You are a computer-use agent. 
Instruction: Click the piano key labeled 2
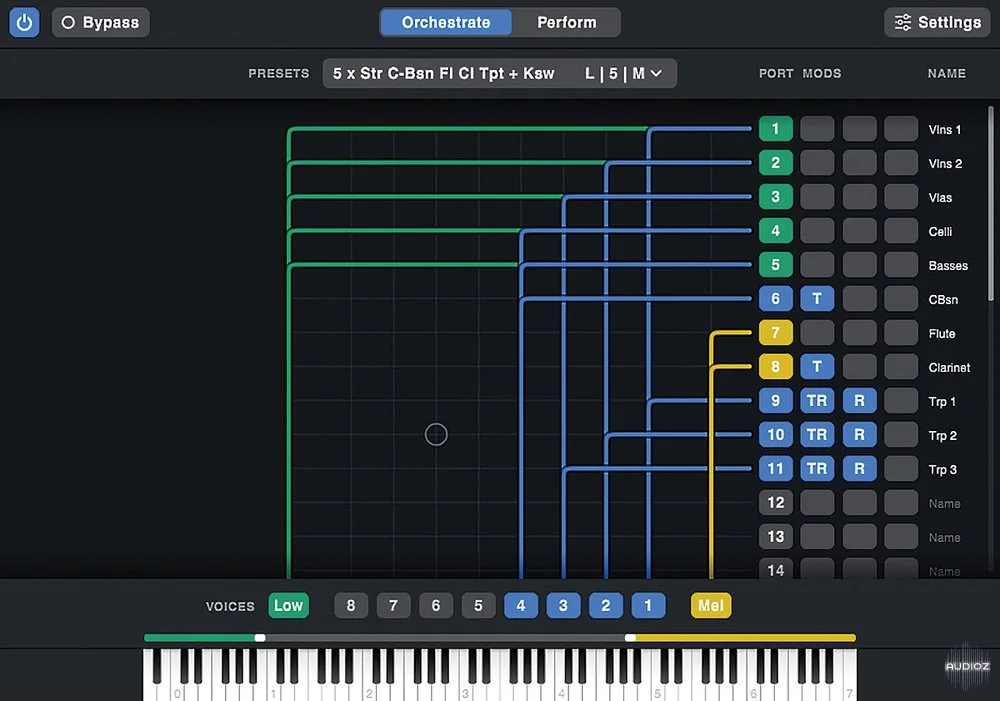point(369,693)
